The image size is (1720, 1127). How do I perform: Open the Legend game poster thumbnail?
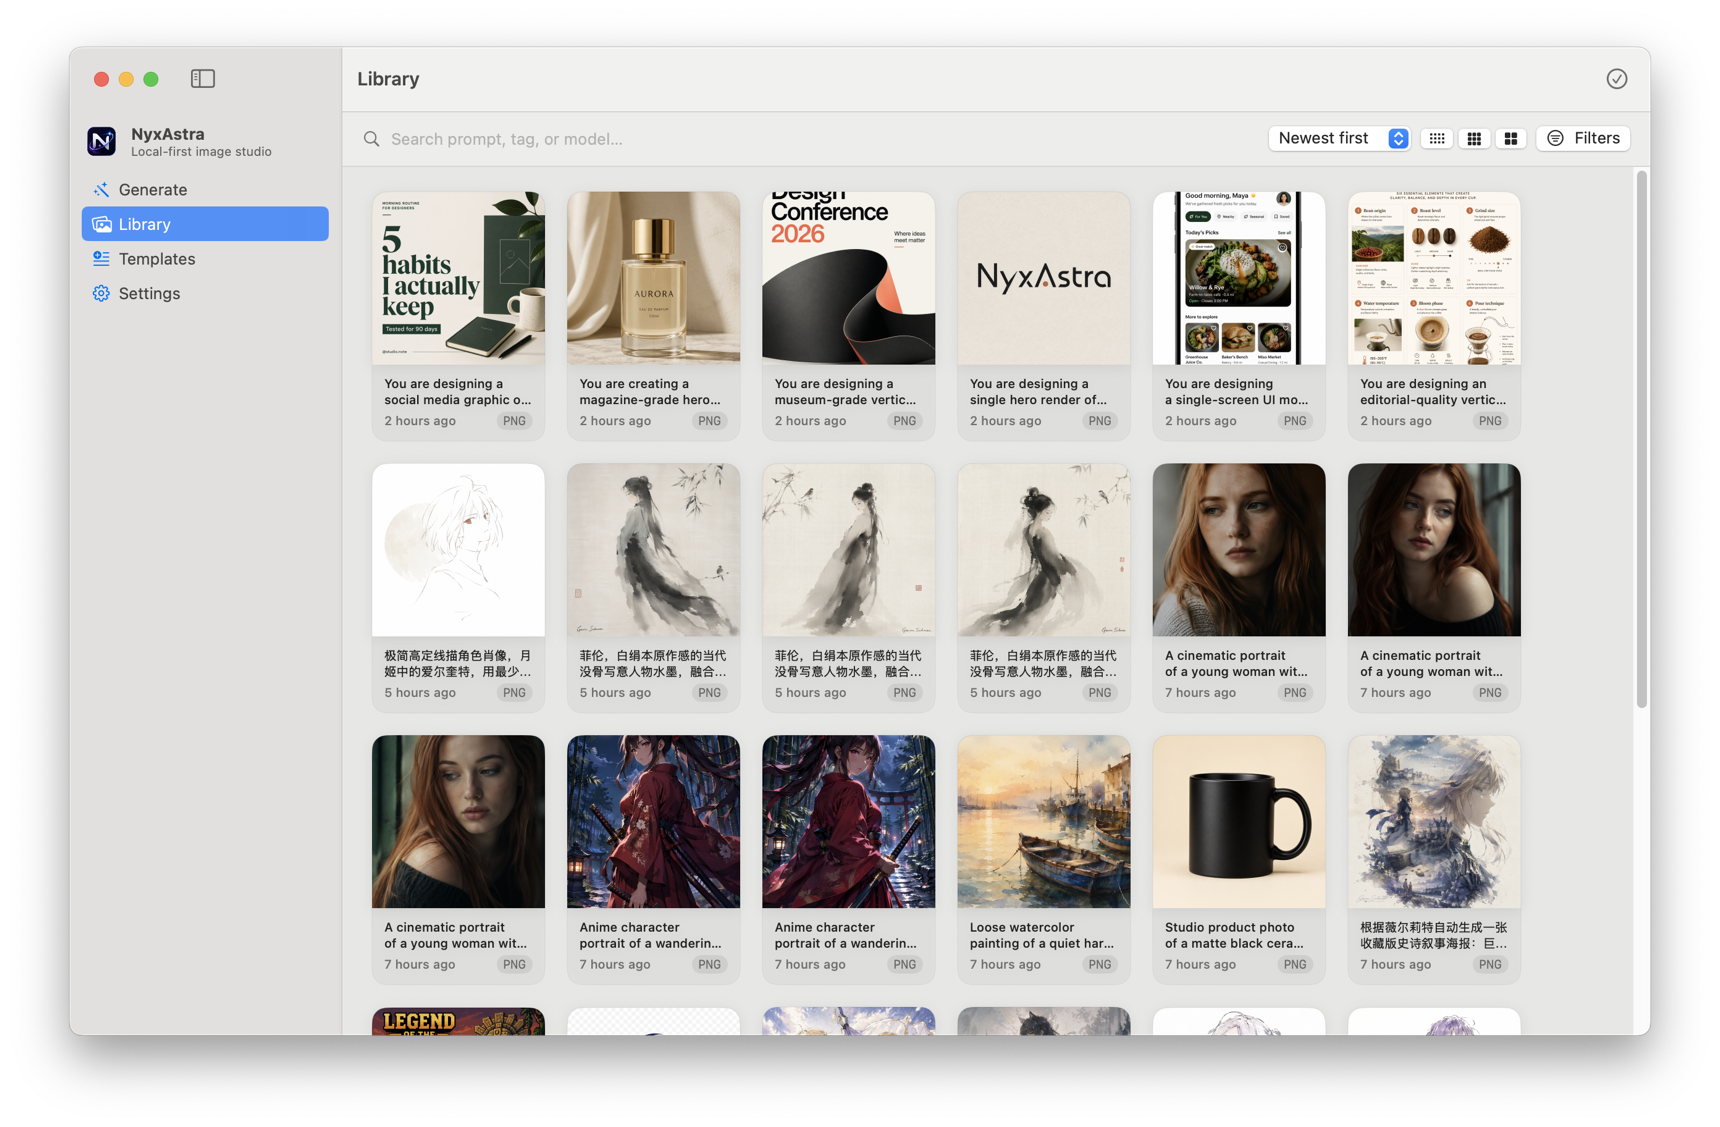click(458, 1021)
